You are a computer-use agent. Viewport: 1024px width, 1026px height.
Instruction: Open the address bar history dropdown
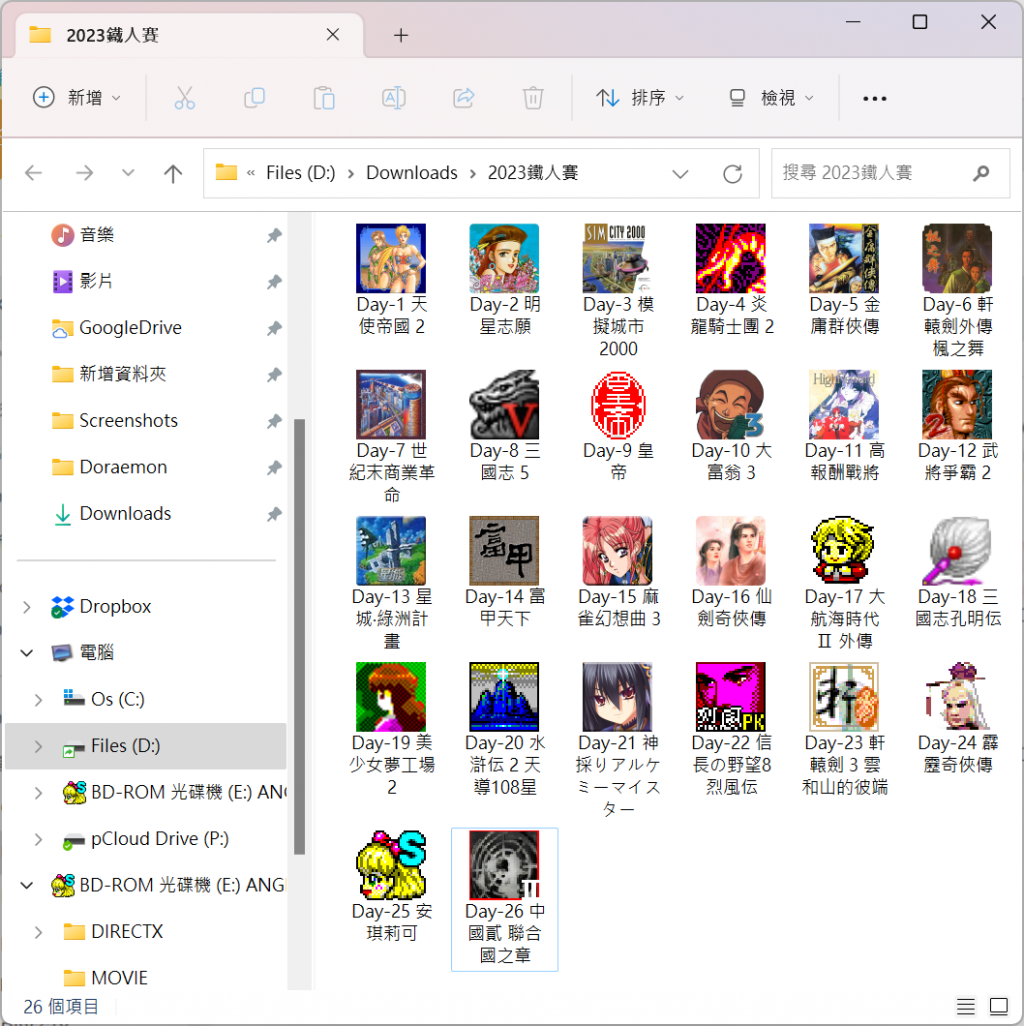(680, 173)
